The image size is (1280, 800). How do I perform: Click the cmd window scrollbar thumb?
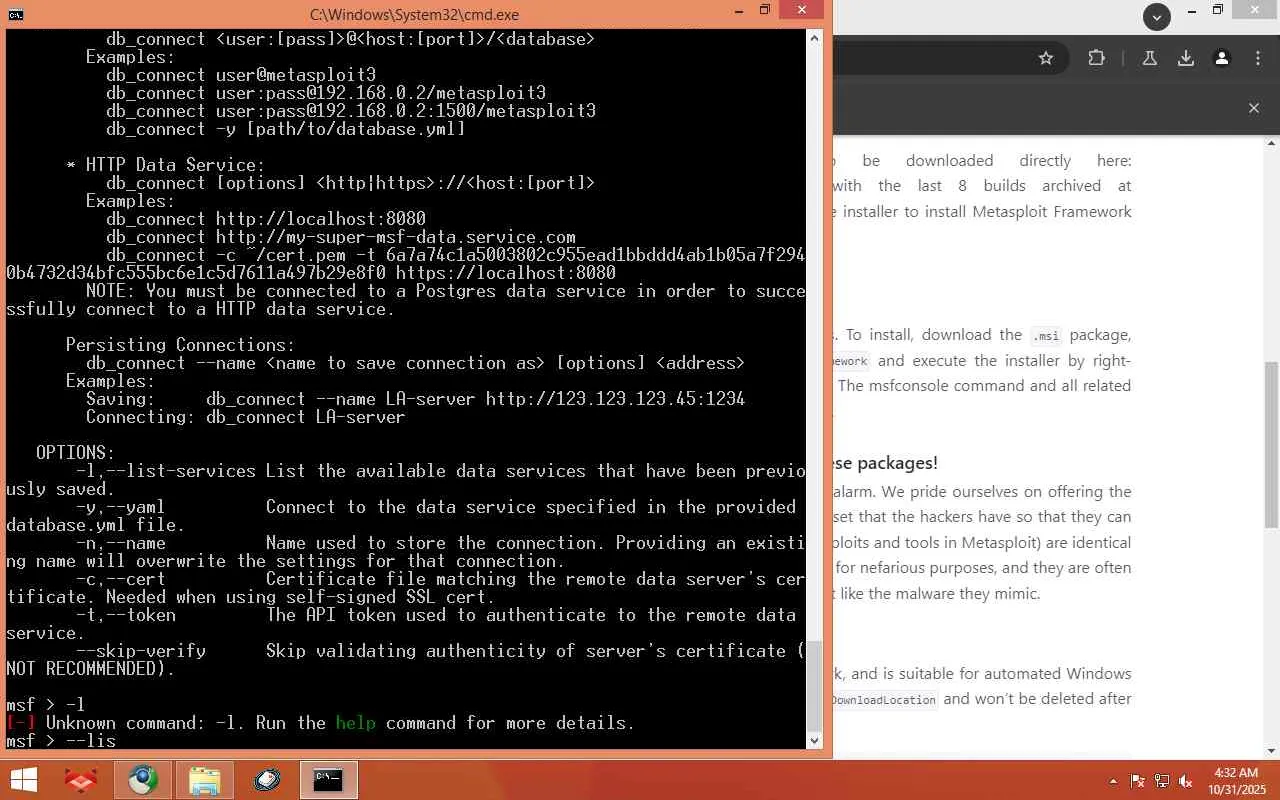coord(814,686)
